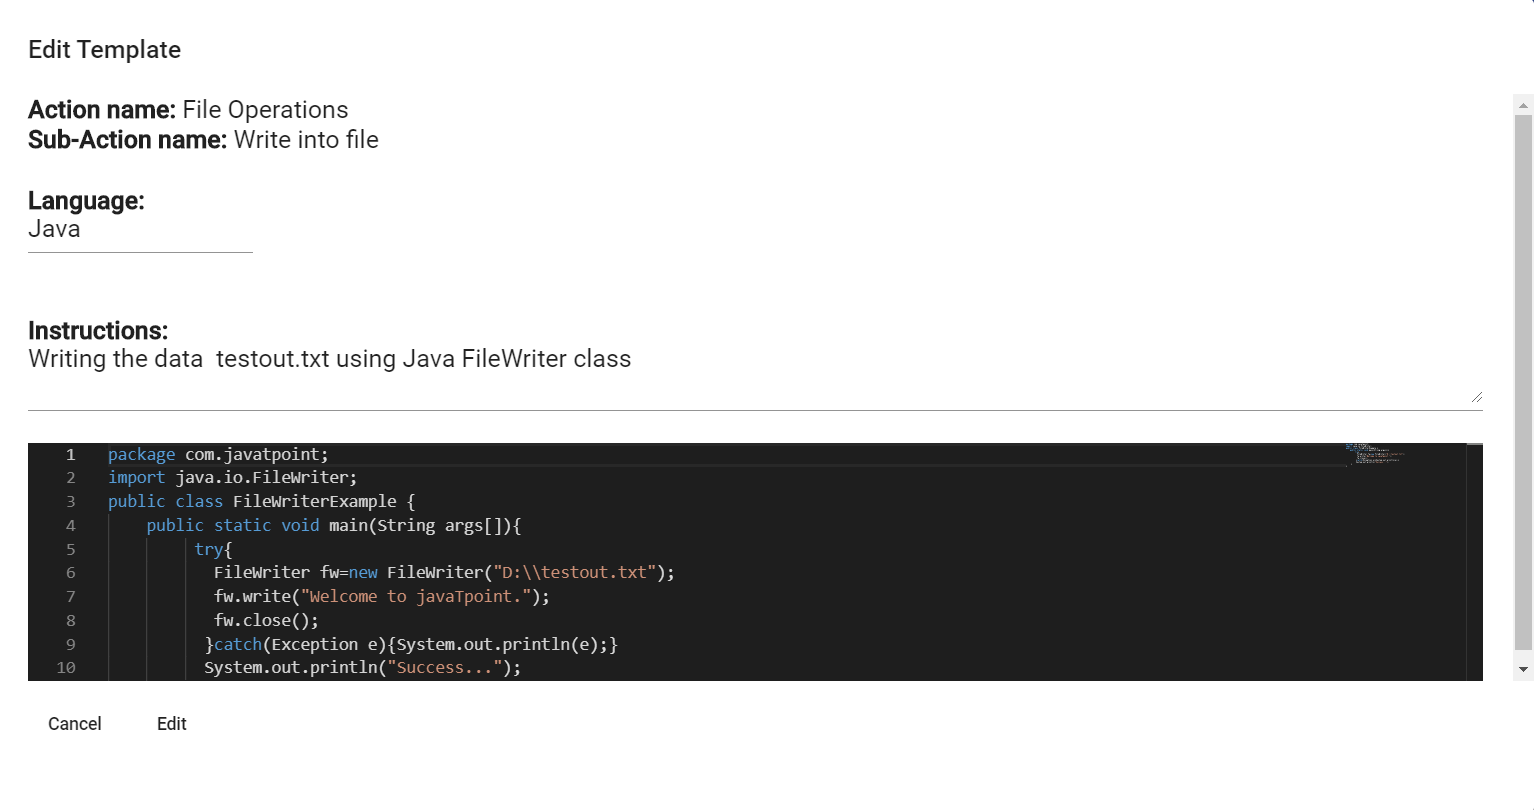Click the scrollbar down arrow

pyautogui.click(x=1523, y=669)
